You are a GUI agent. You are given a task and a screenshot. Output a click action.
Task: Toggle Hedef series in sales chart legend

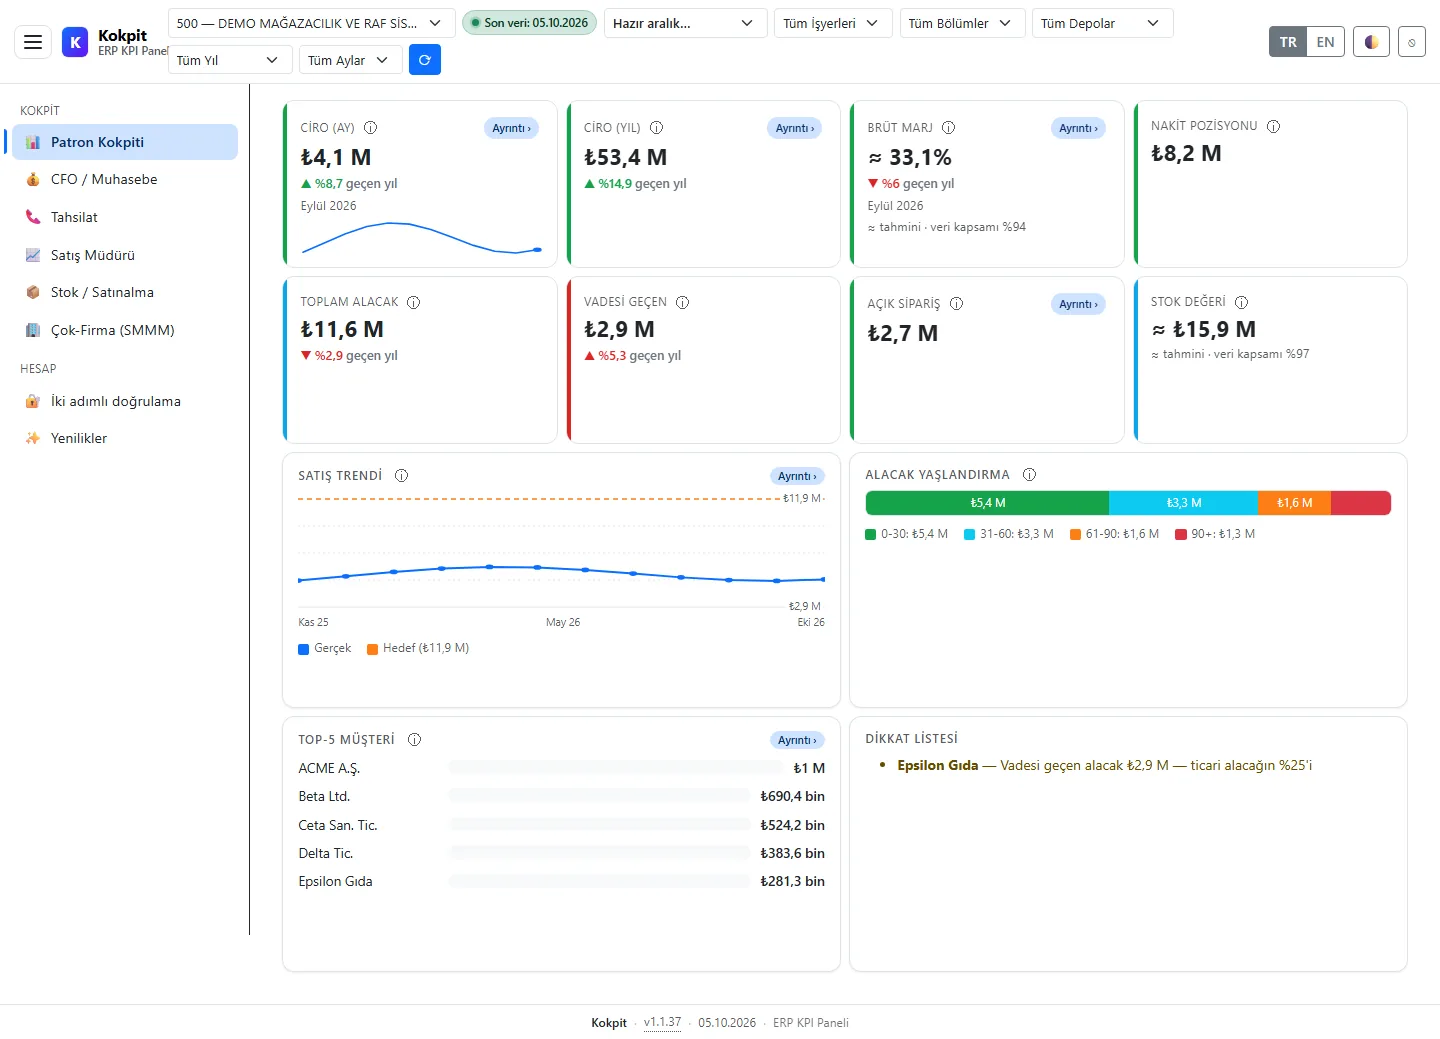[x=418, y=648]
